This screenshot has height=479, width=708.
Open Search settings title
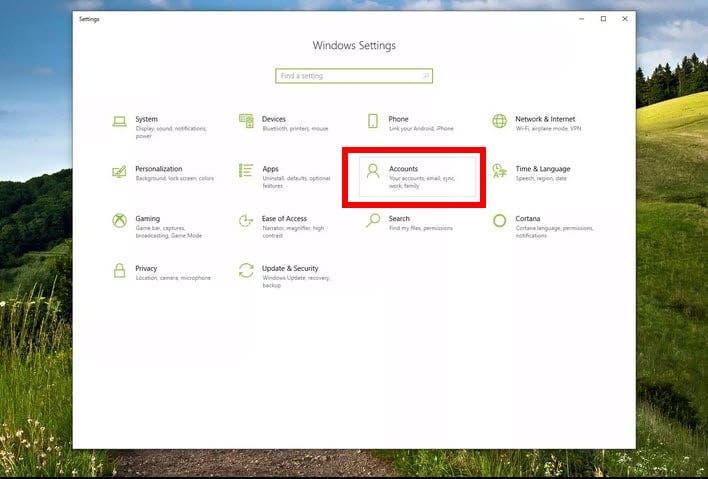[399, 219]
